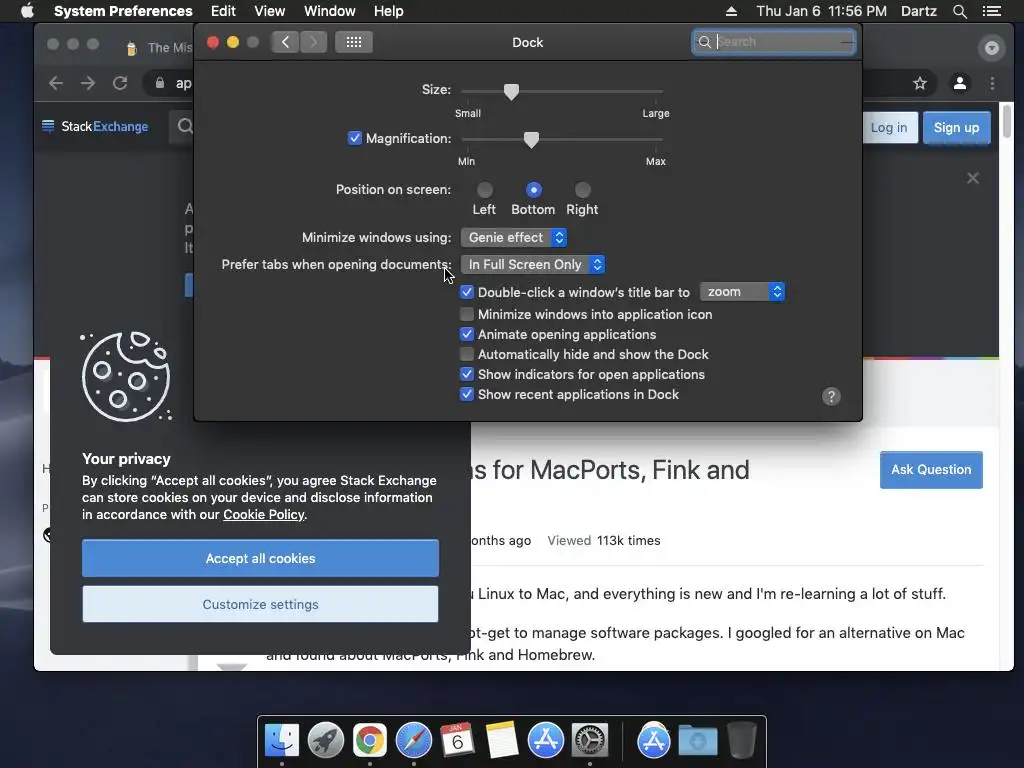Click Chrome back arrow
Image resolution: width=1024 pixels, height=768 pixels.
(56, 83)
